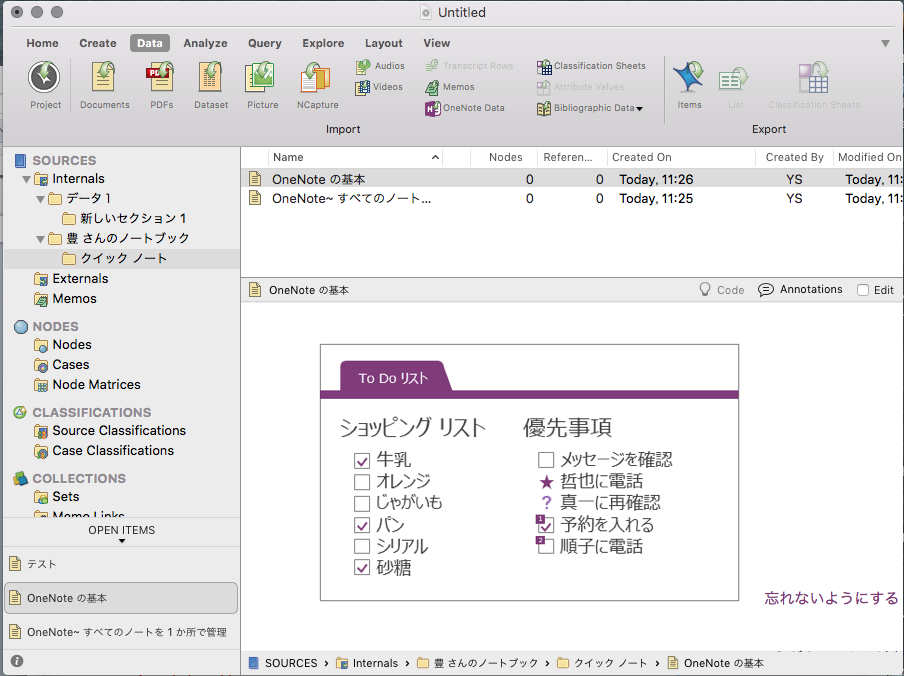Toggle the 予約を入れる checkbox
904x676 pixels.
[545, 525]
